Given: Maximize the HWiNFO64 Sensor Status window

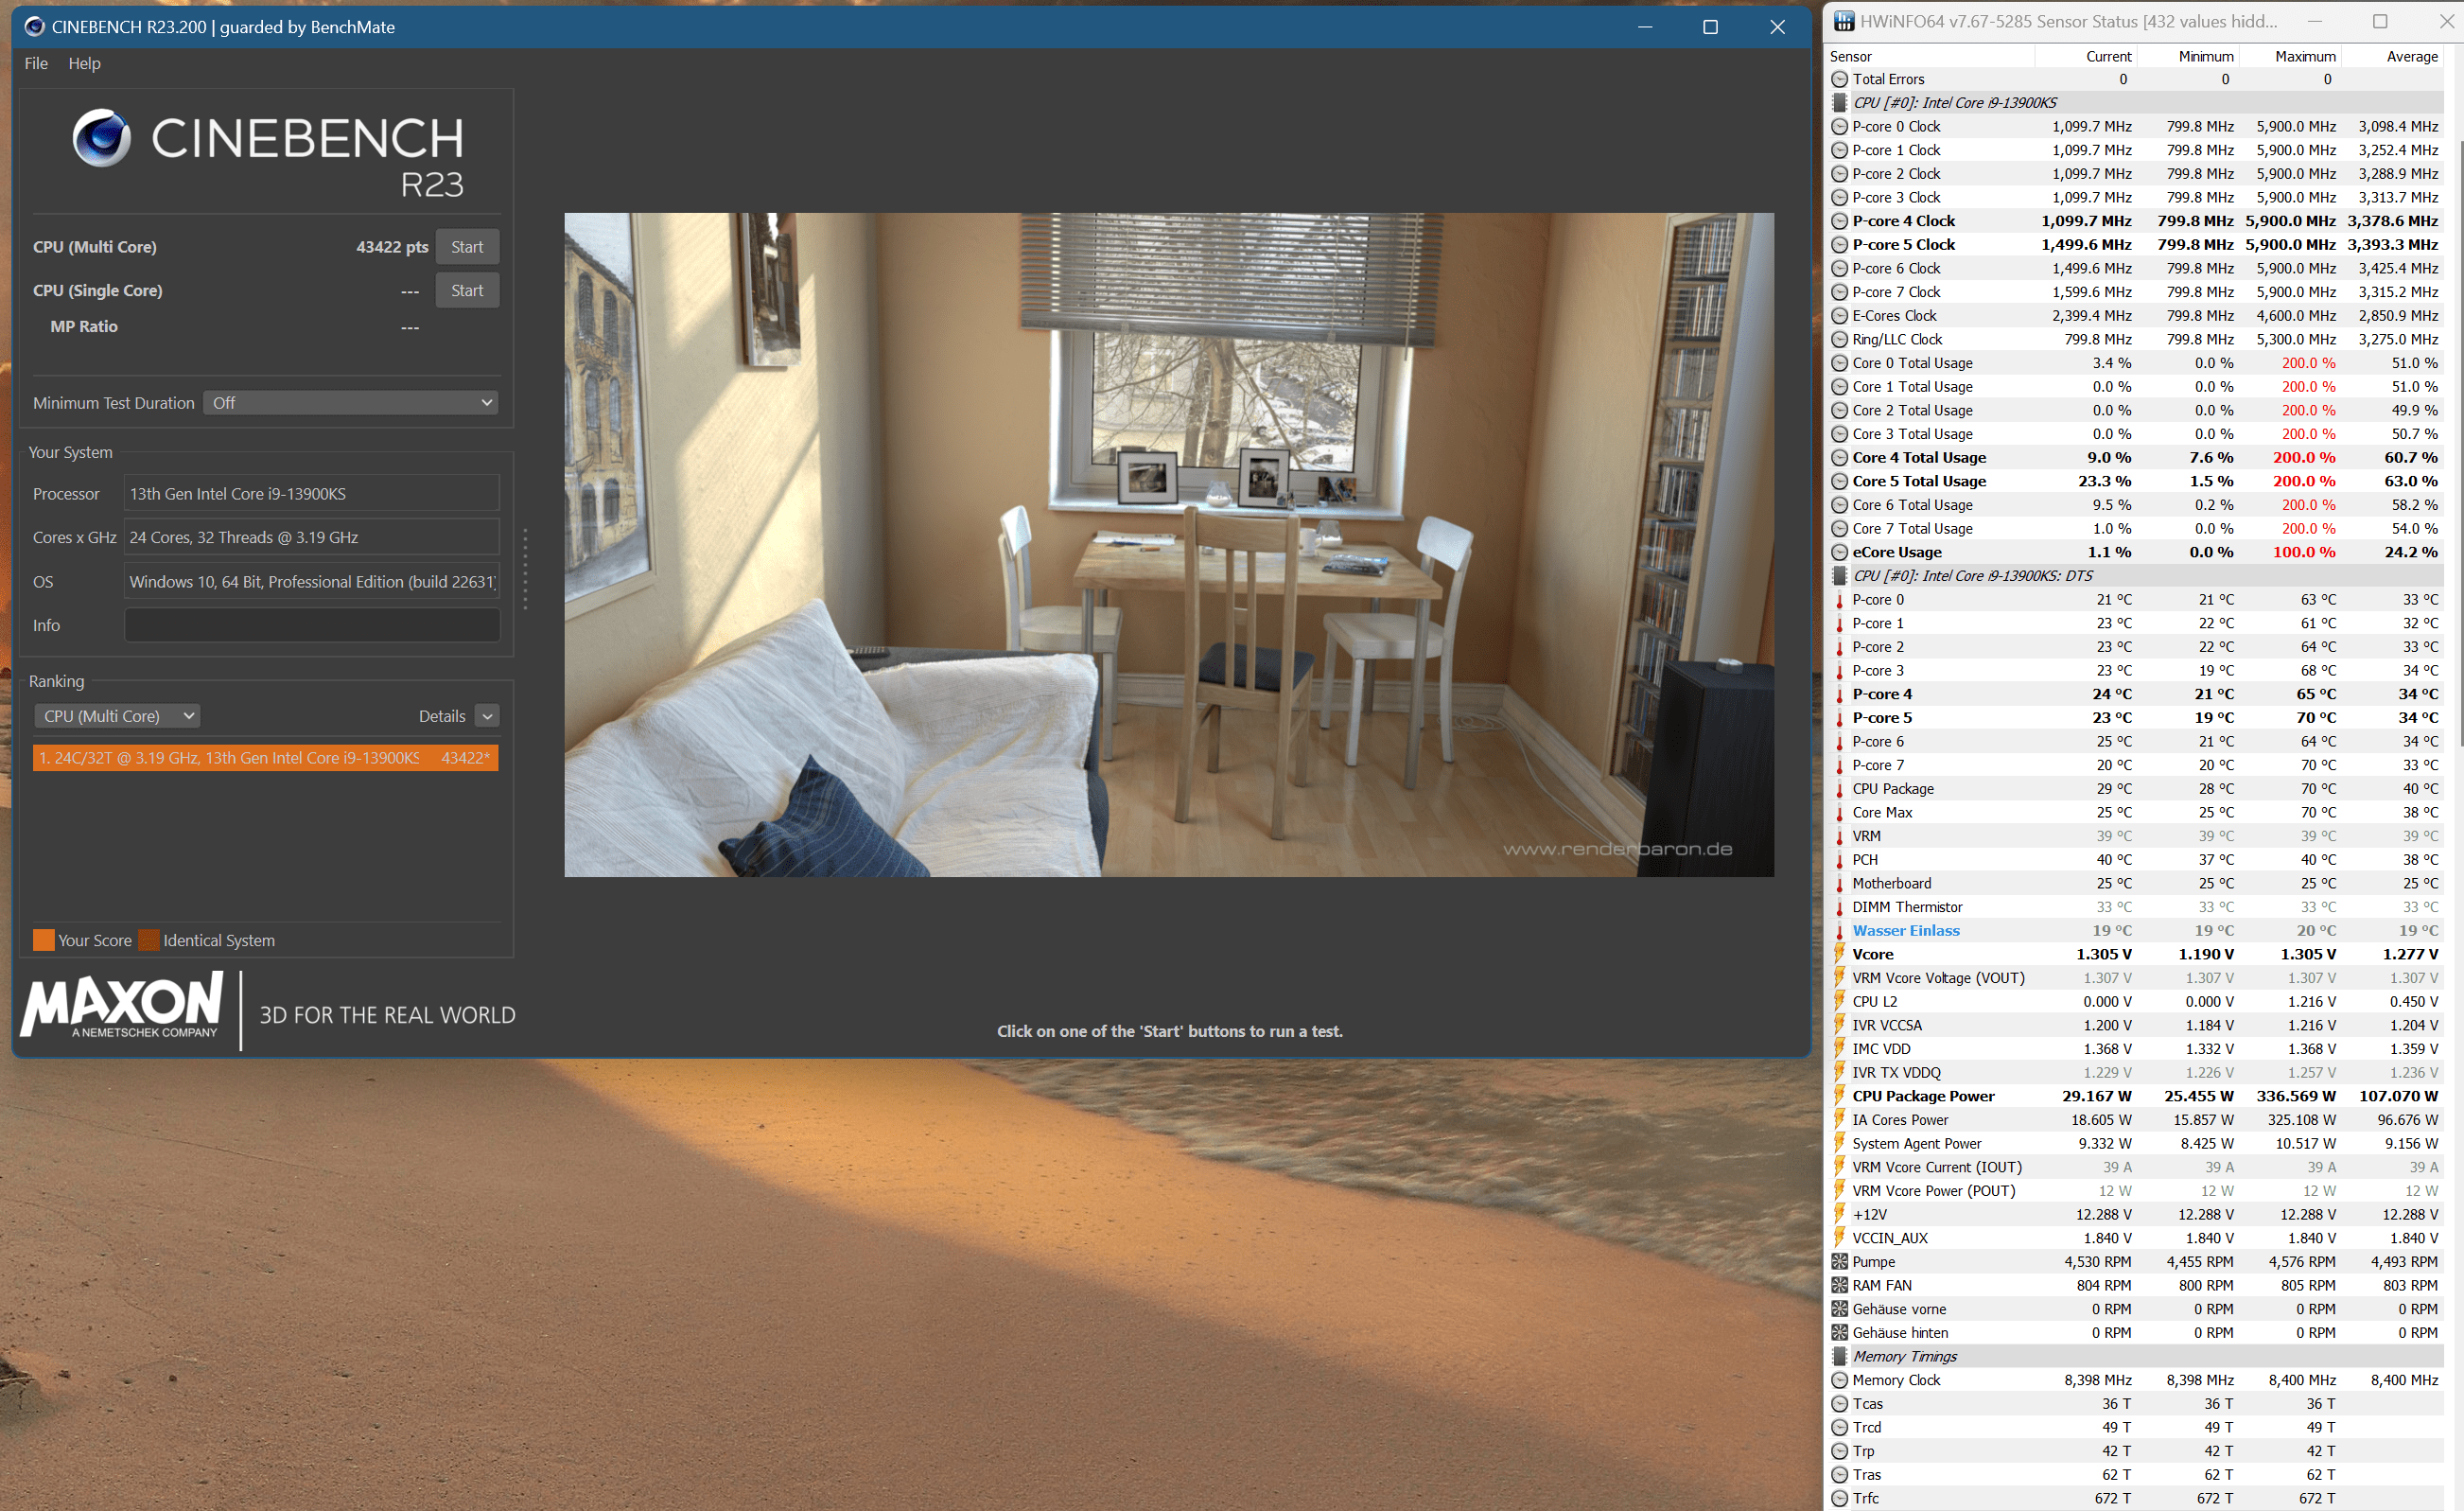Looking at the screenshot, I should pos(2380,21).
